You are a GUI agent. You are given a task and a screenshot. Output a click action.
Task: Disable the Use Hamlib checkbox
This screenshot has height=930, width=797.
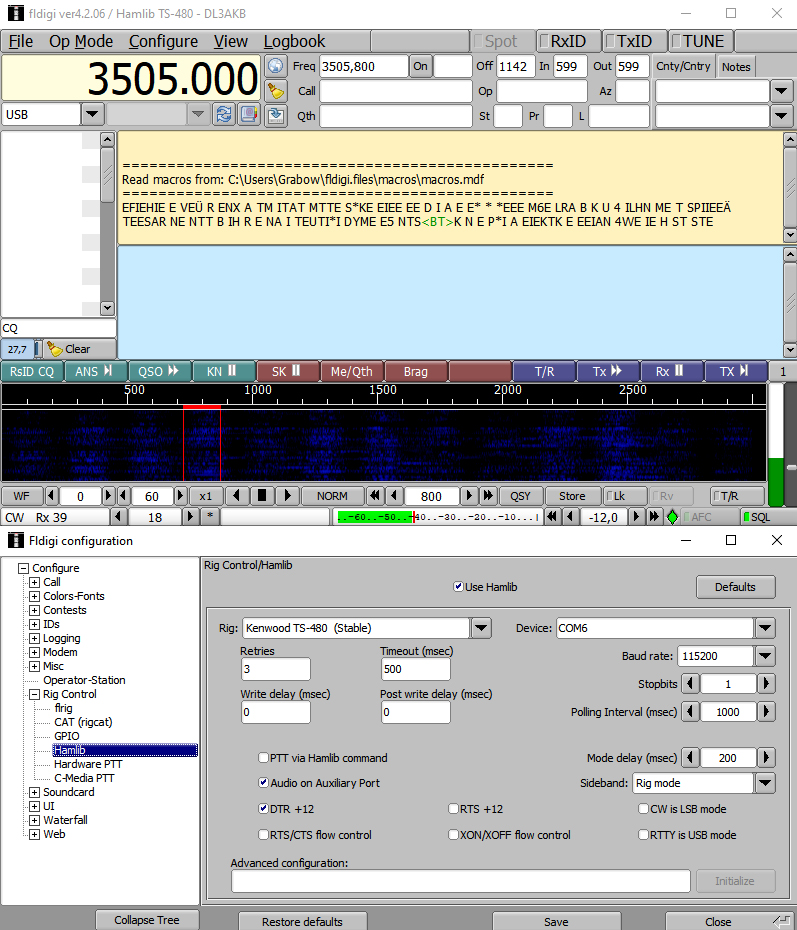coord(459,587)
